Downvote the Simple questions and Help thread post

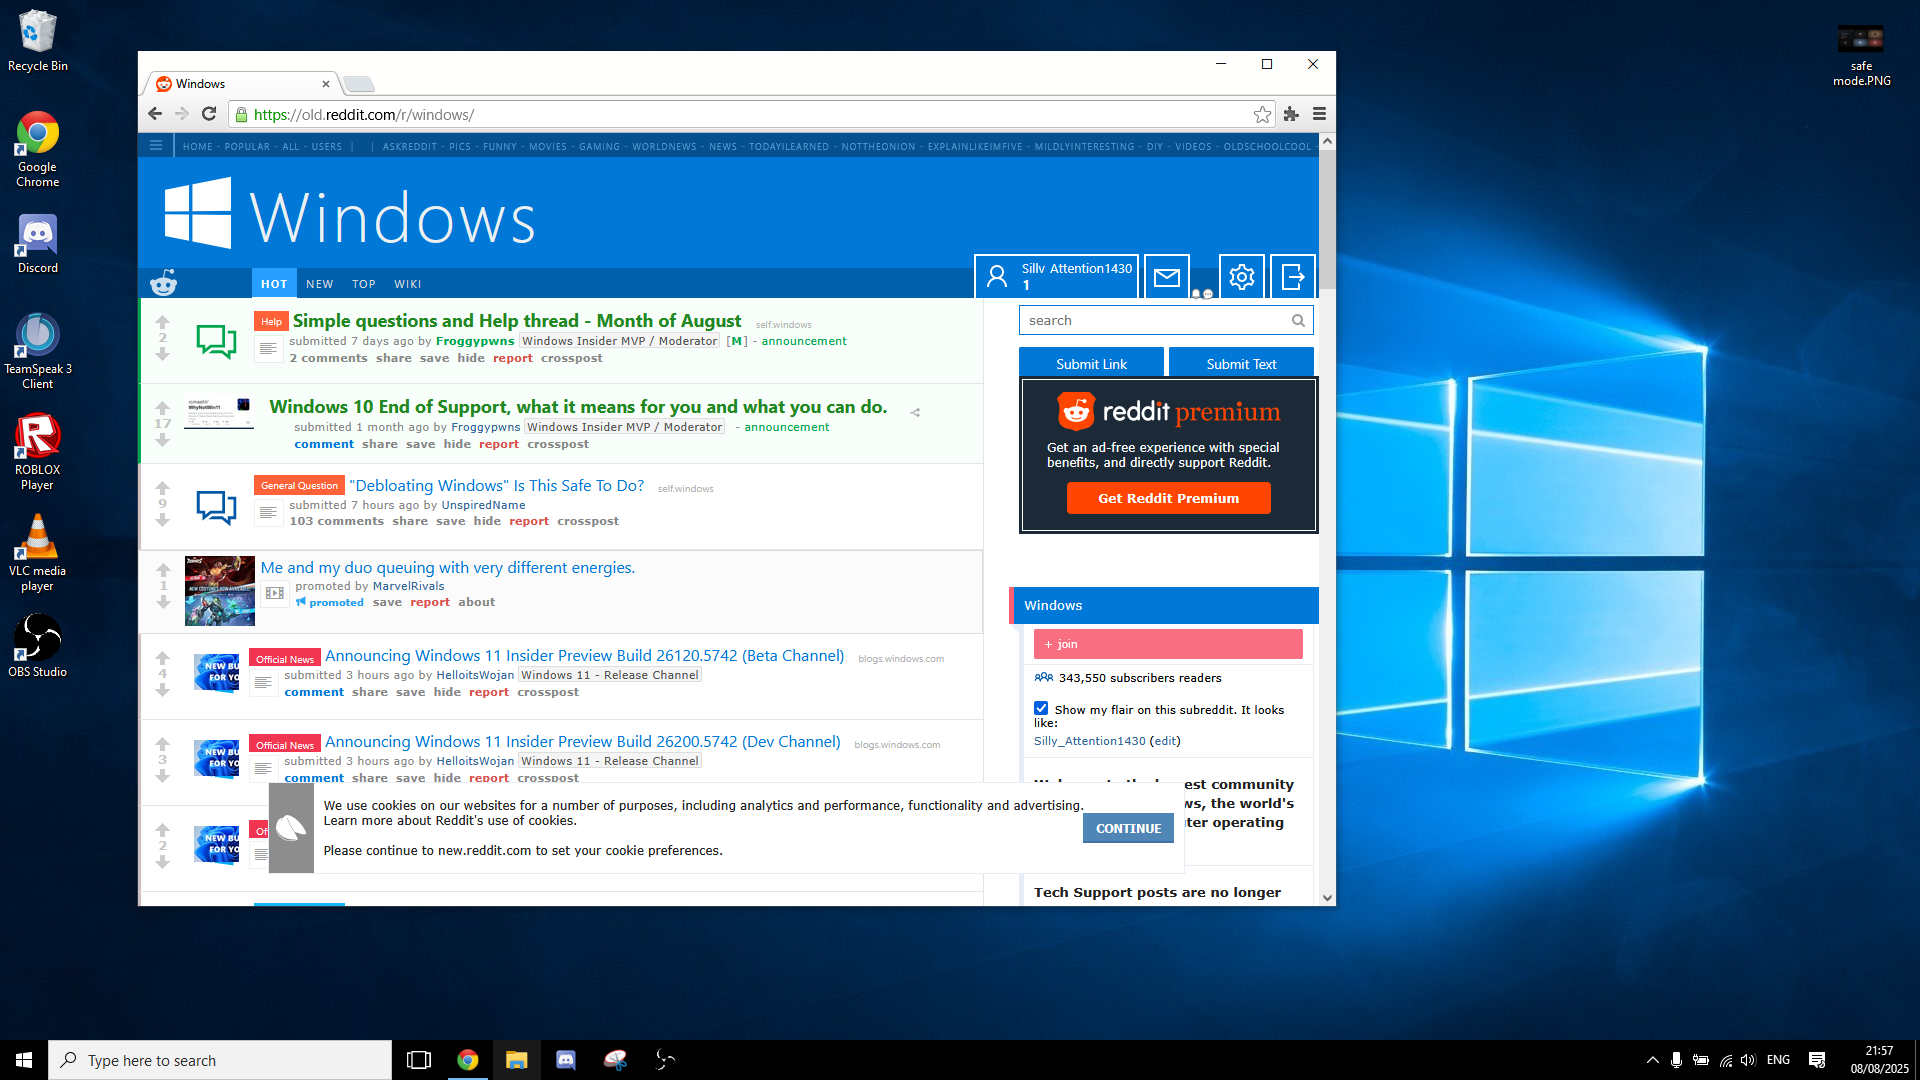pos(163,354)
